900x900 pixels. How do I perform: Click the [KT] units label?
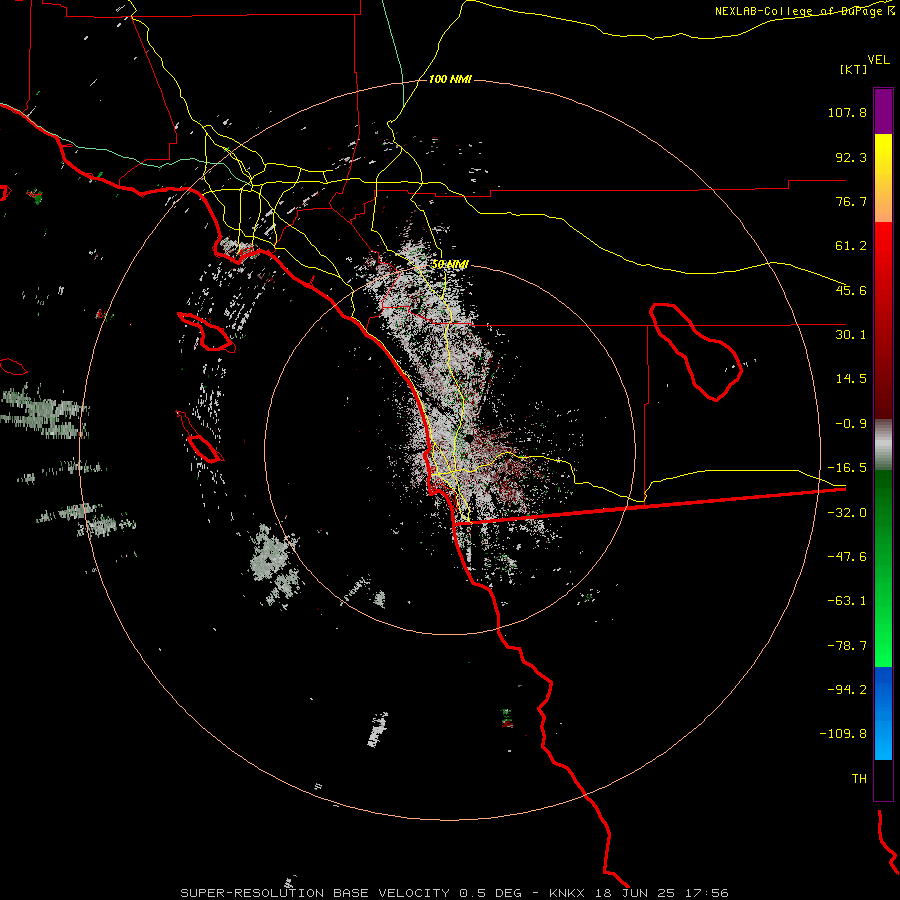click(x=854, y=69)
